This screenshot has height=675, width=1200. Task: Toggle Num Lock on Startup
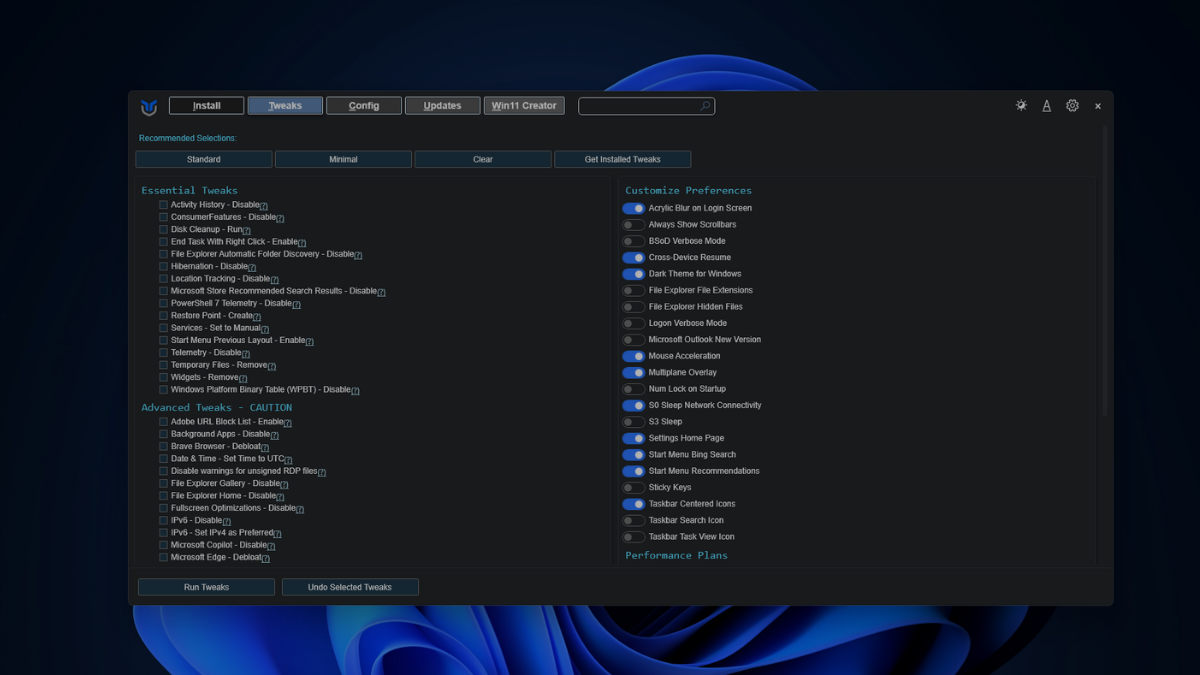[633, 389]
